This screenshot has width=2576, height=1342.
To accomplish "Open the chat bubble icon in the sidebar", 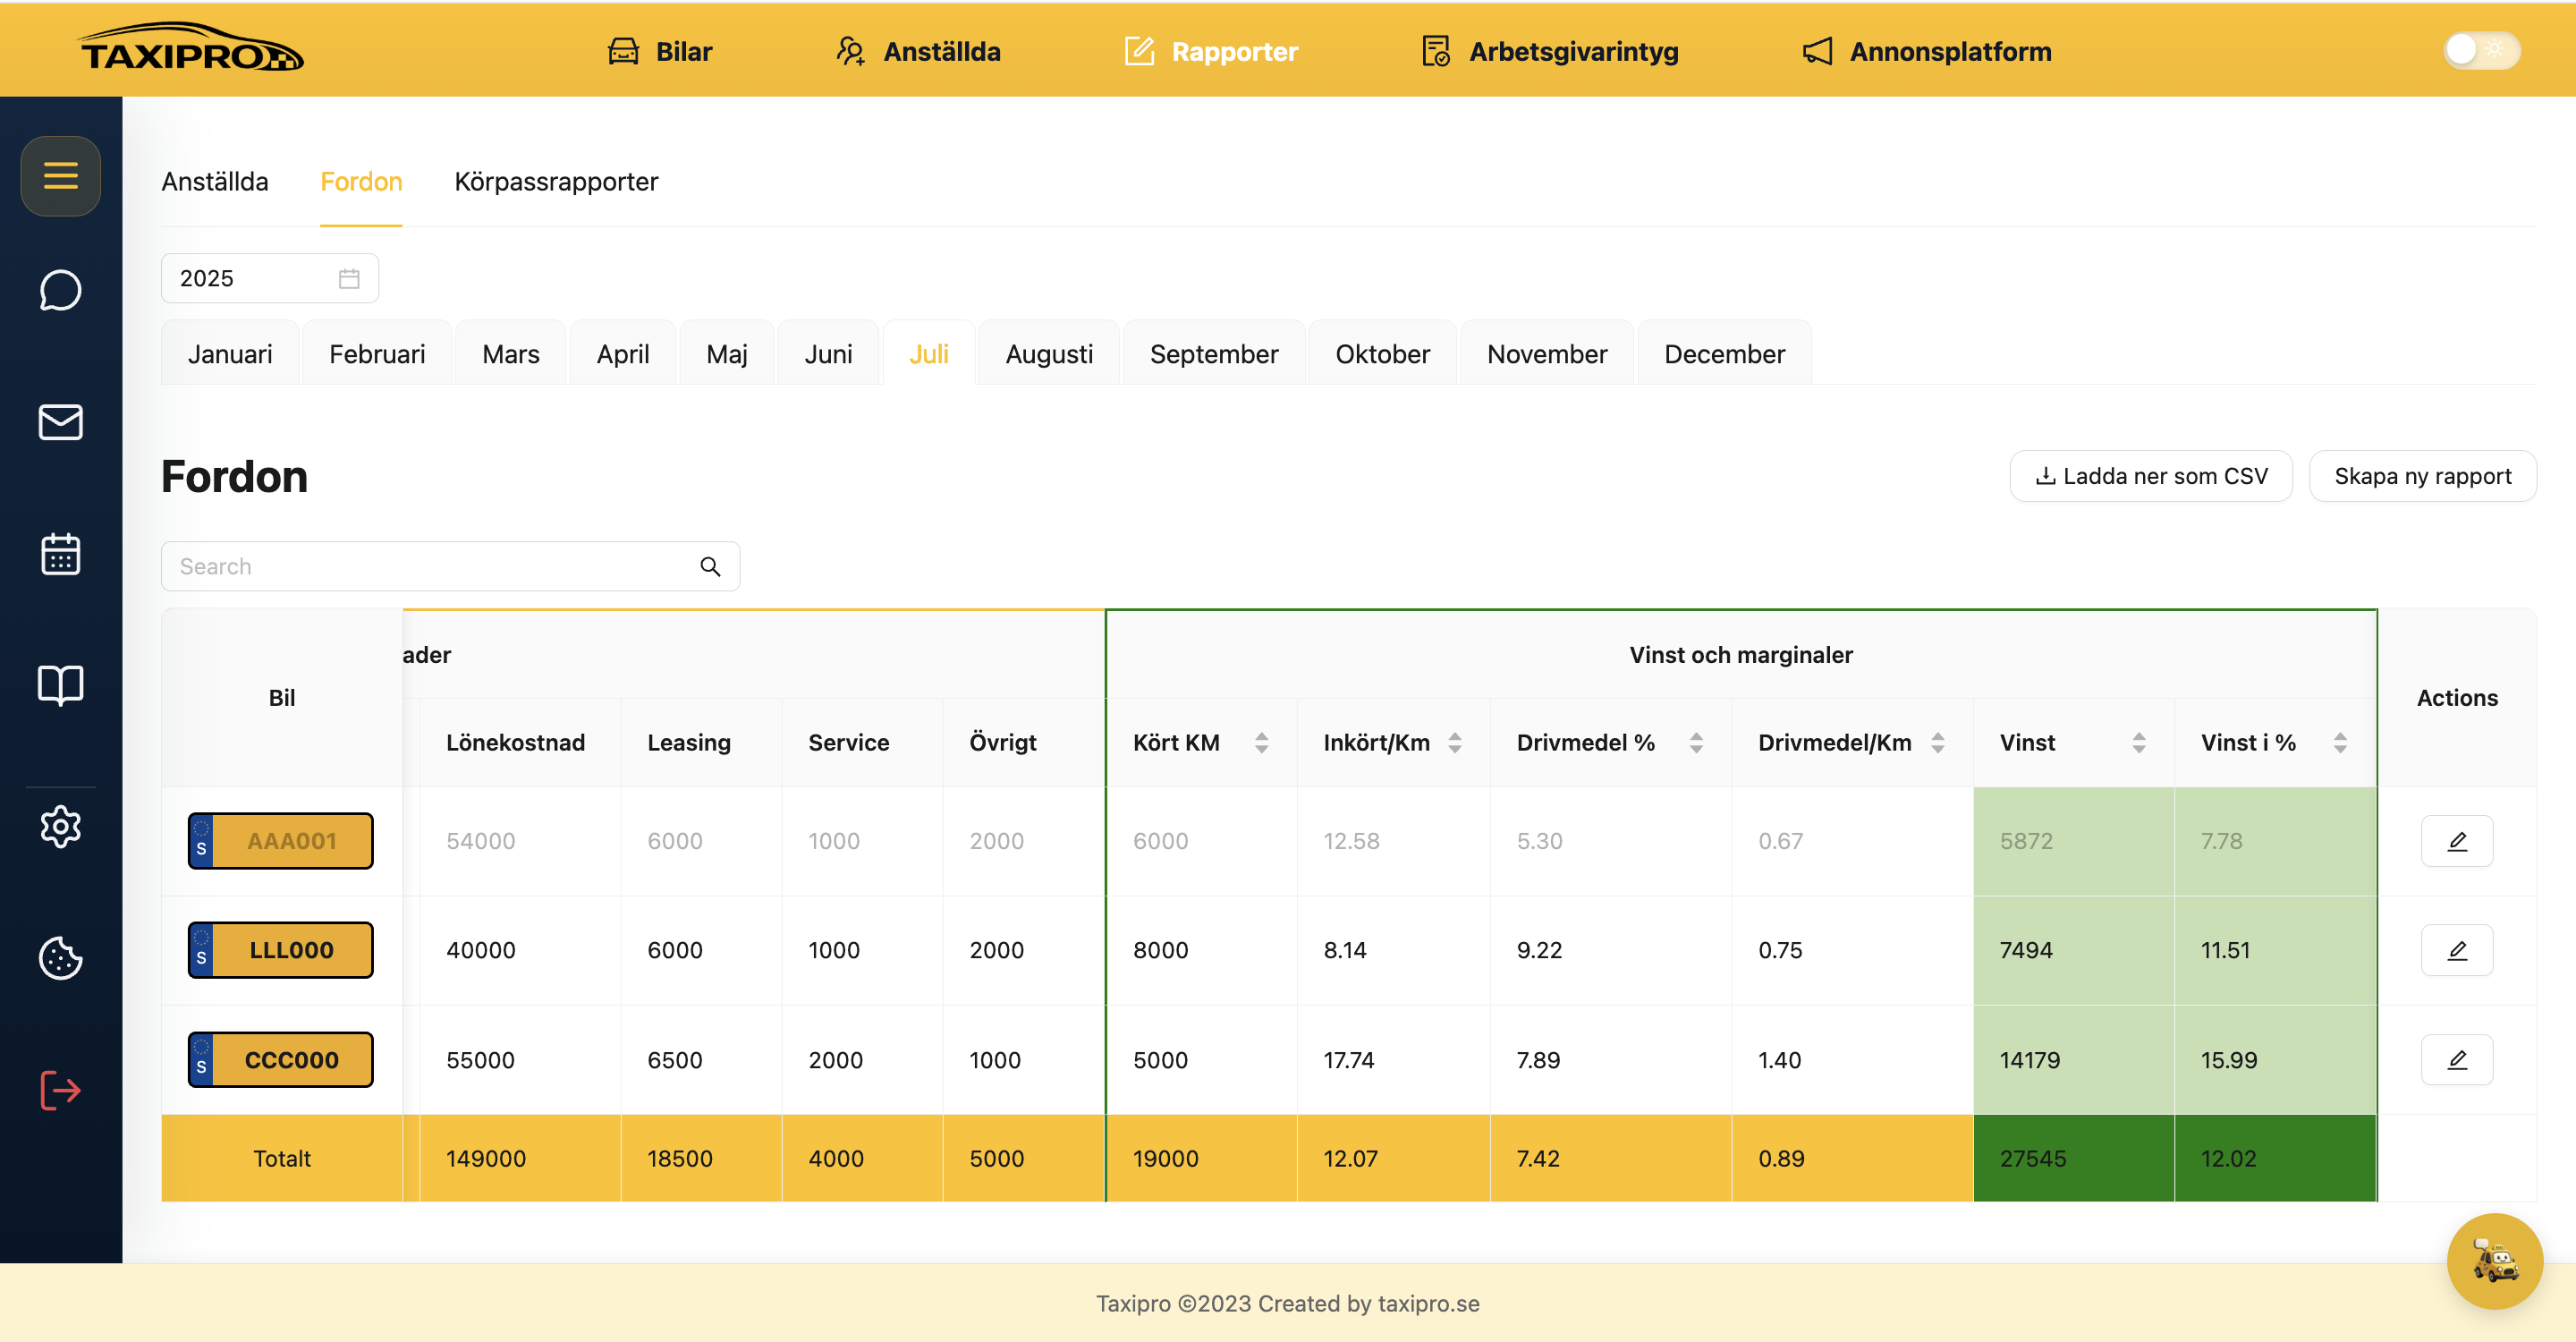I will 60,291.
